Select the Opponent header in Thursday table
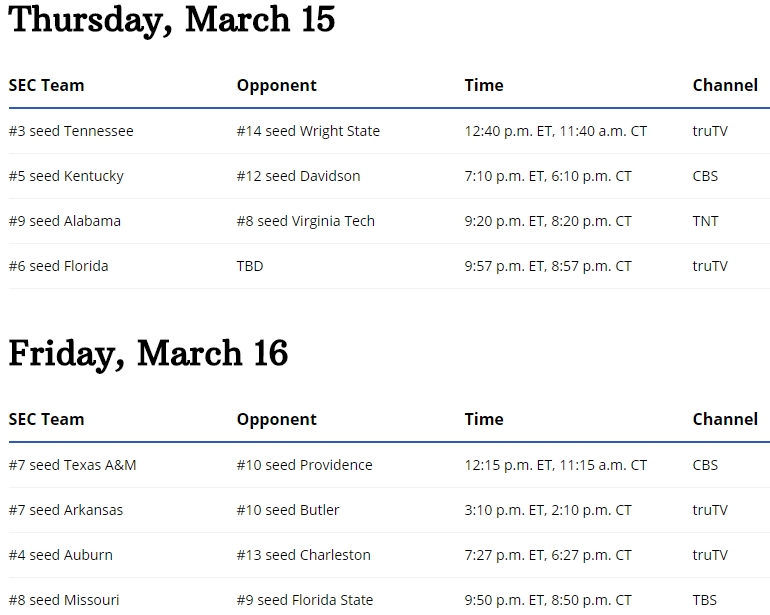 coord(276,85)
